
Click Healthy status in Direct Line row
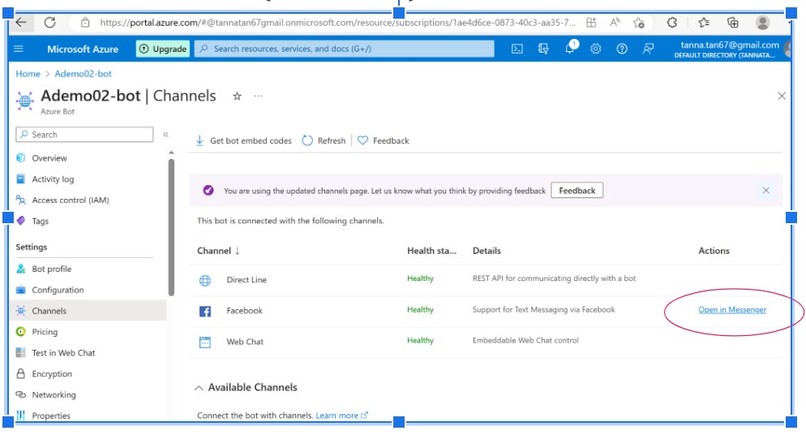click(x=420, y=278)
